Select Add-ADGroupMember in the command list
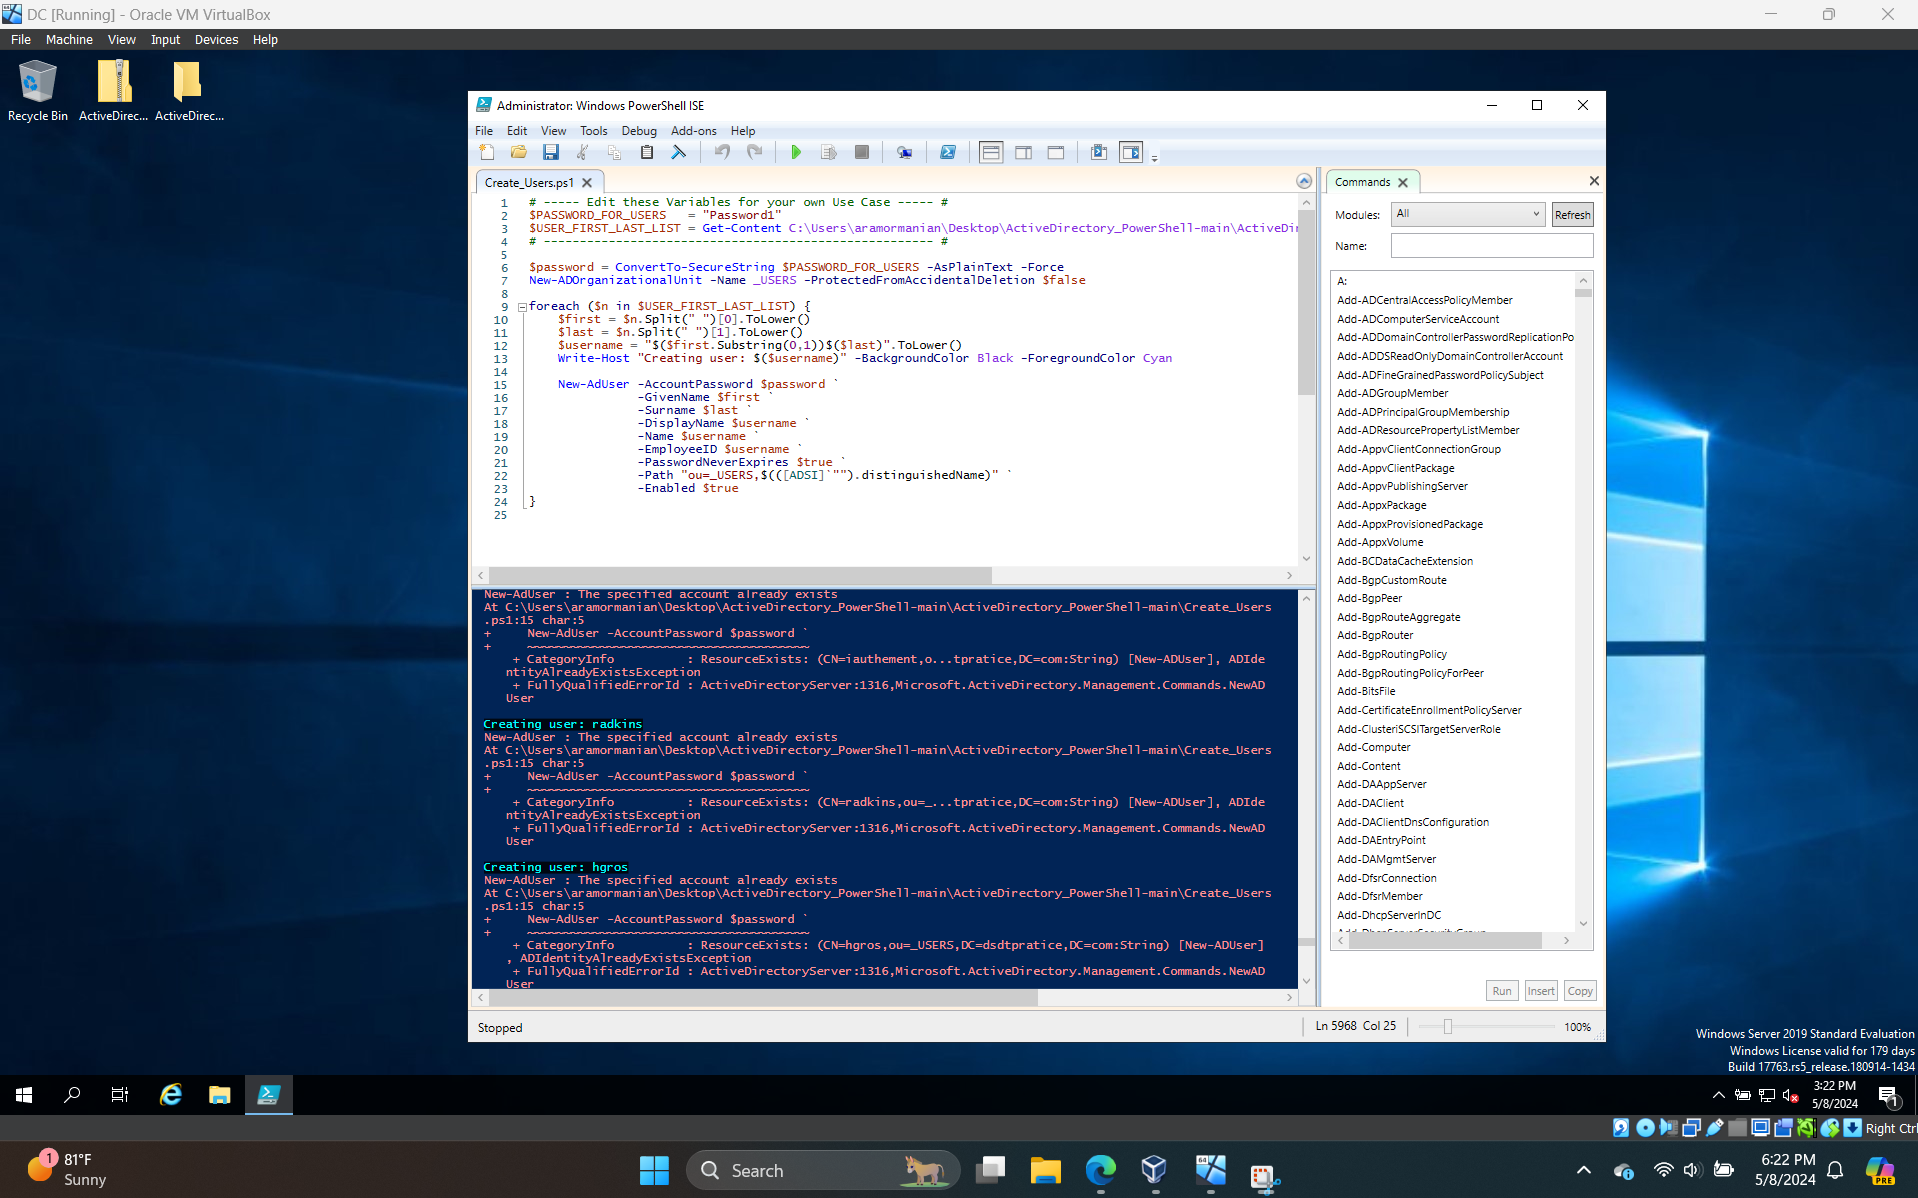 coord(1392,393)
